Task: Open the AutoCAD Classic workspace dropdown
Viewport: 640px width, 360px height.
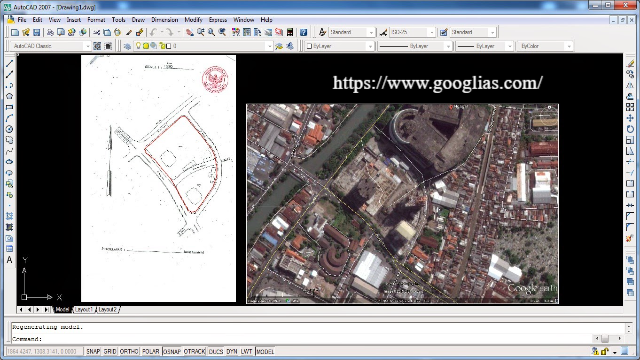Action: (x=87, y=46)
